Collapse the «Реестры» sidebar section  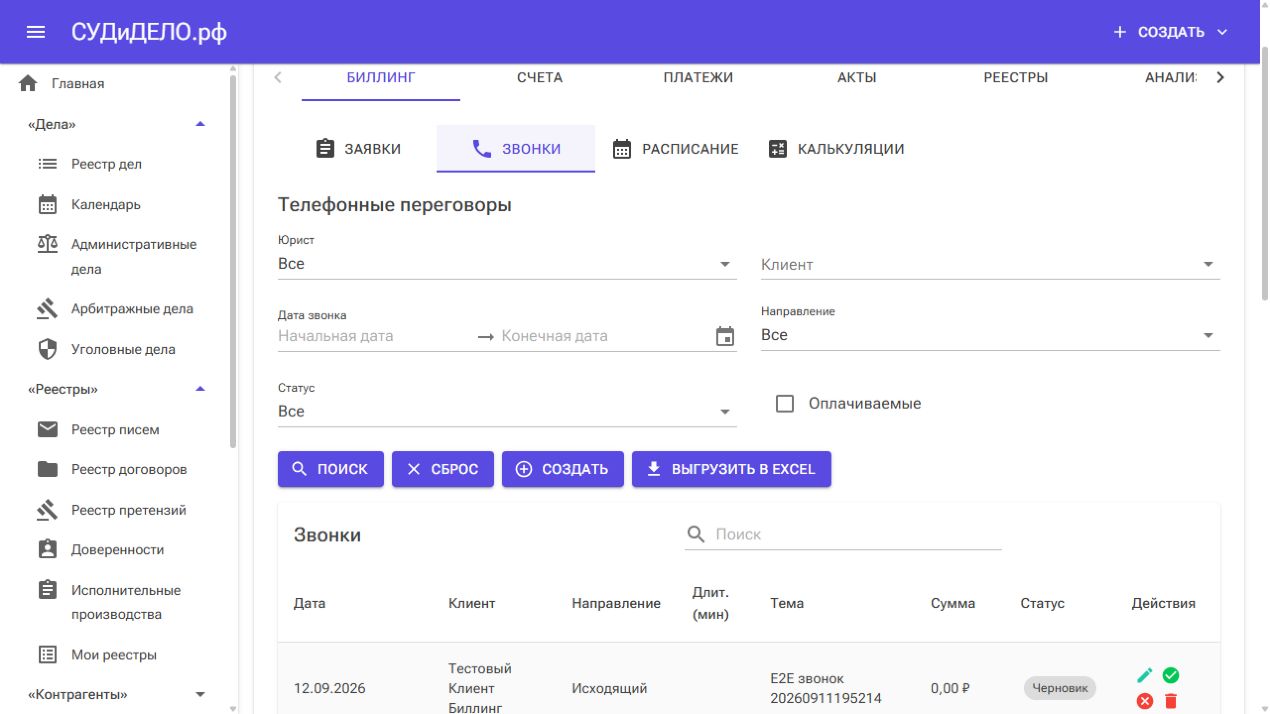click(200, 389)
